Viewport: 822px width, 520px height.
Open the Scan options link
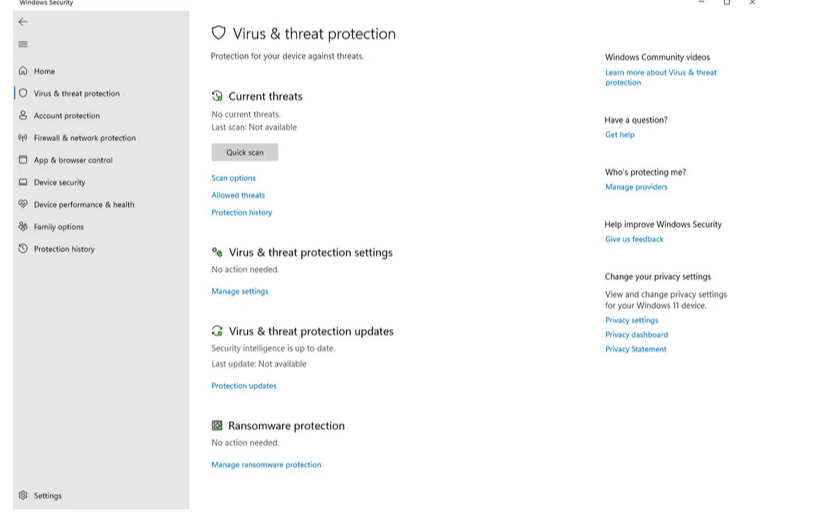(233, 178)
